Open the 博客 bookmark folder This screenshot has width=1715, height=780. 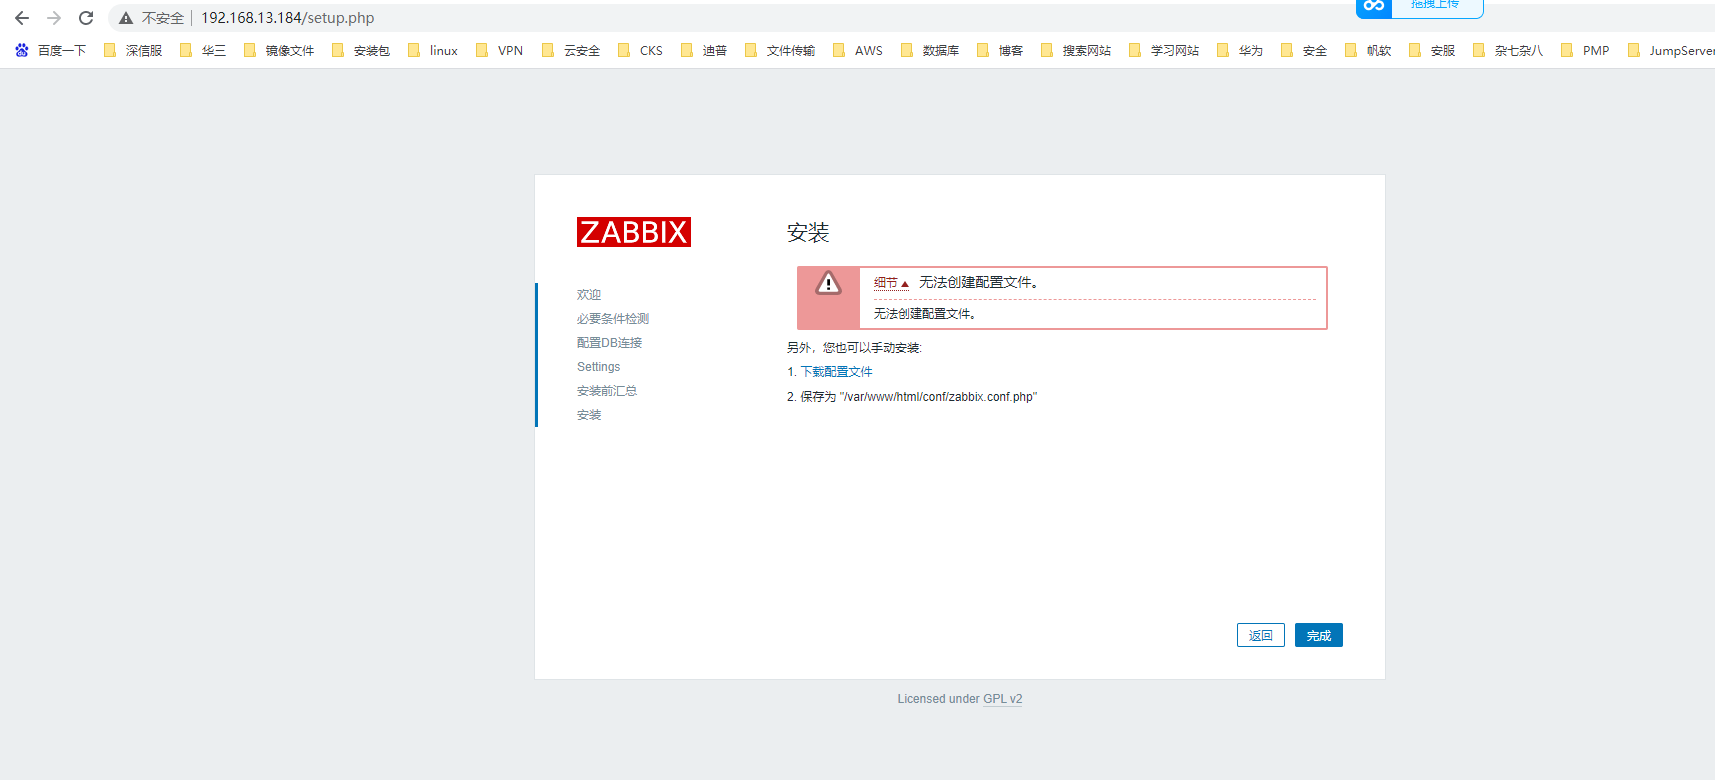1000,50
